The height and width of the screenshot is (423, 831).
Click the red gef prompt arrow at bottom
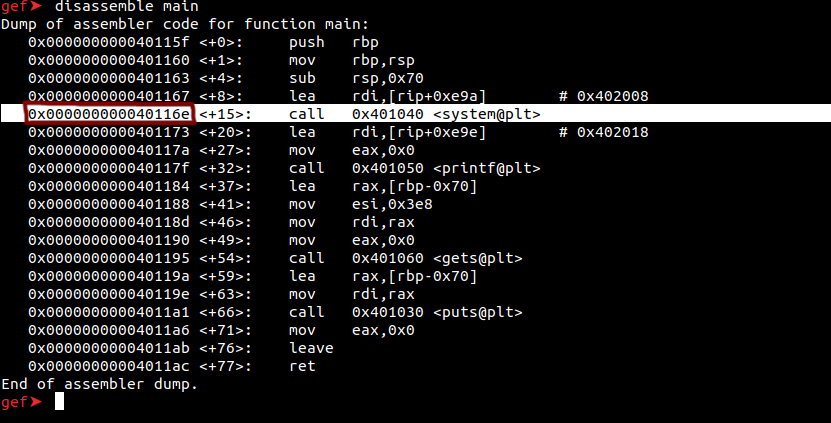tap(36, 402)
